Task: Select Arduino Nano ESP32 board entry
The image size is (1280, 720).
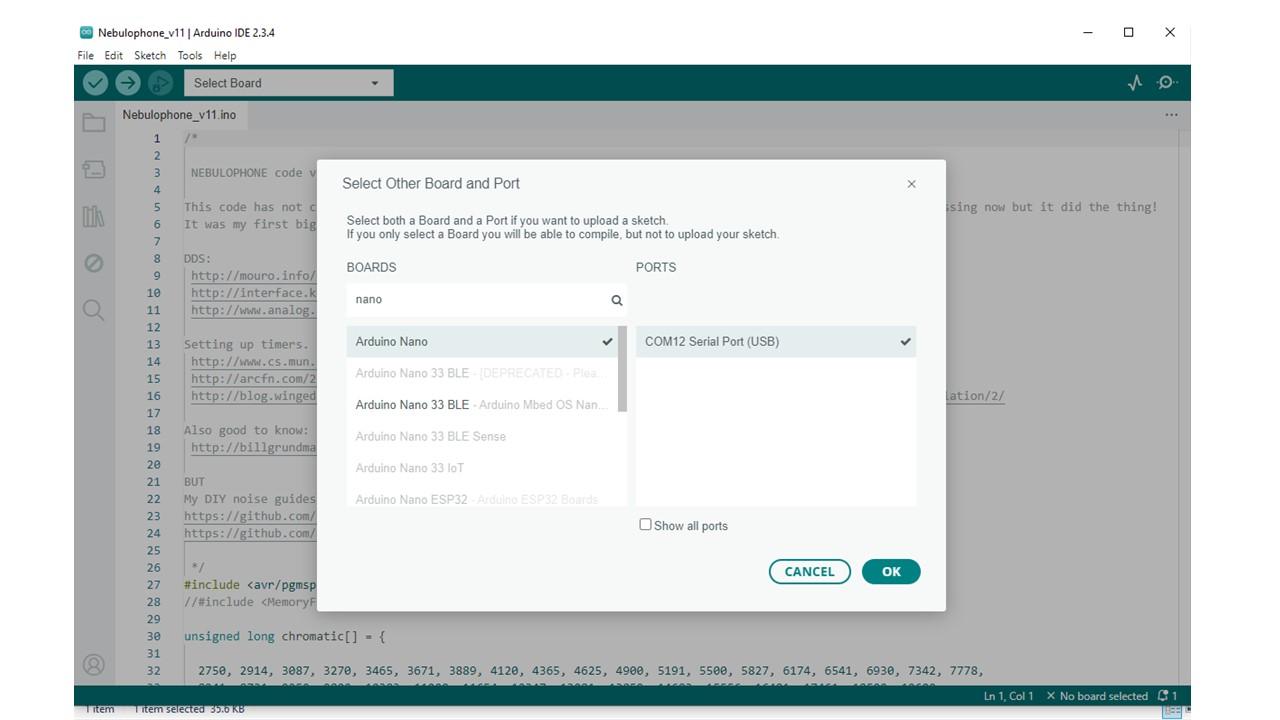Action: (x=483, y=498)
